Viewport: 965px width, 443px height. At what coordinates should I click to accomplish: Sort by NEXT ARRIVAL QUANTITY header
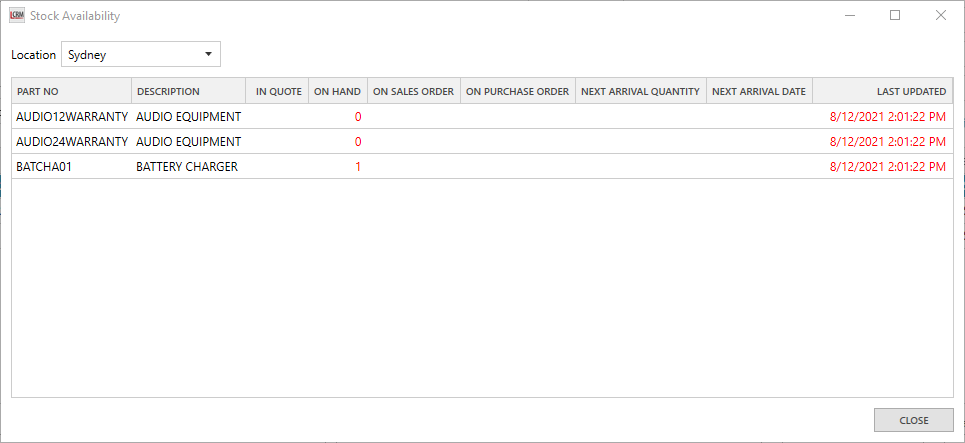640,92
